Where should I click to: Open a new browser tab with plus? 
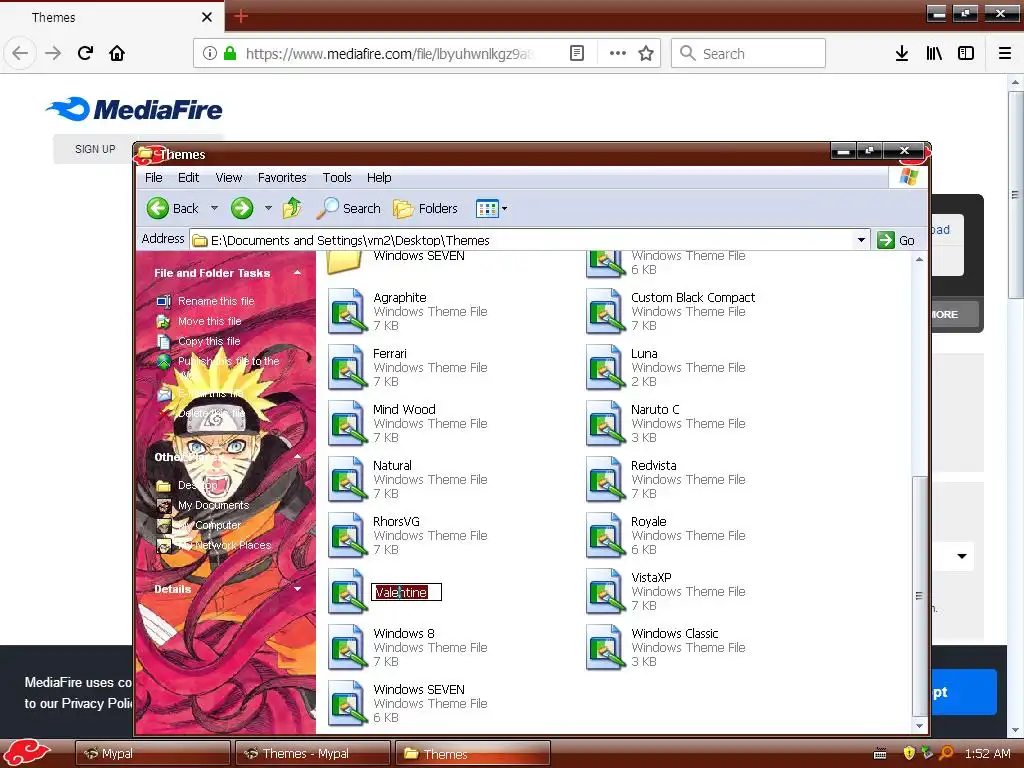(x=241, y=16)
